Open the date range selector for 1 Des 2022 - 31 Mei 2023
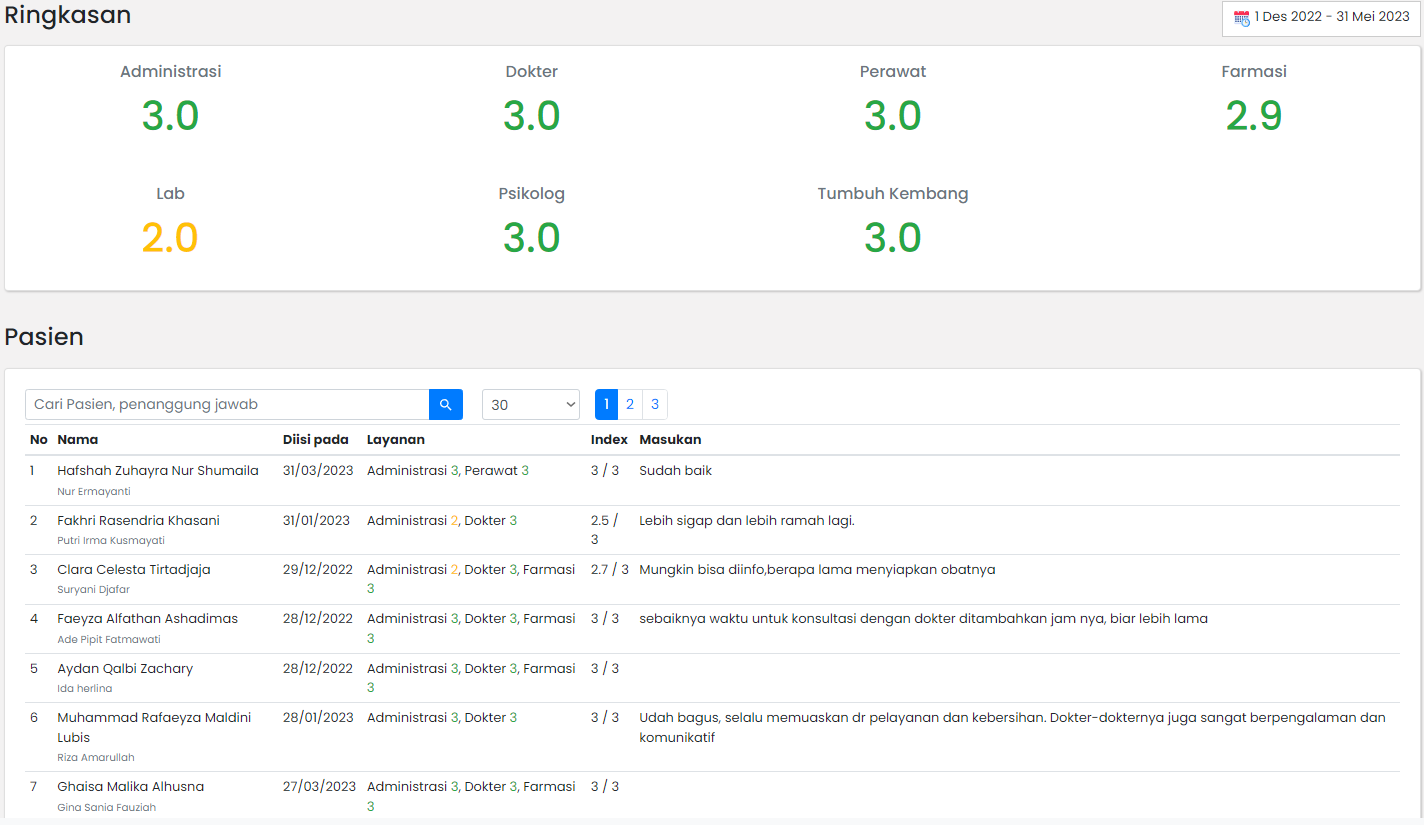The height and width of the screenshot is (825, 1424). pyautogui.click(x=1320, y=17)
